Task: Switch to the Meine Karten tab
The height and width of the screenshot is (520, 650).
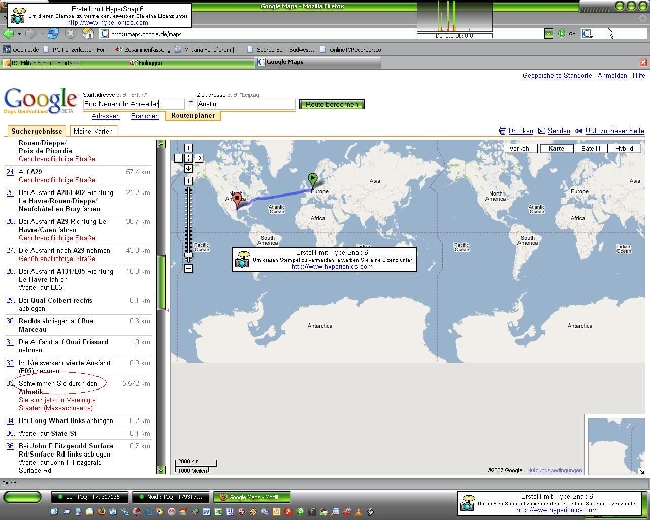Action: click(x=93, y=131)
